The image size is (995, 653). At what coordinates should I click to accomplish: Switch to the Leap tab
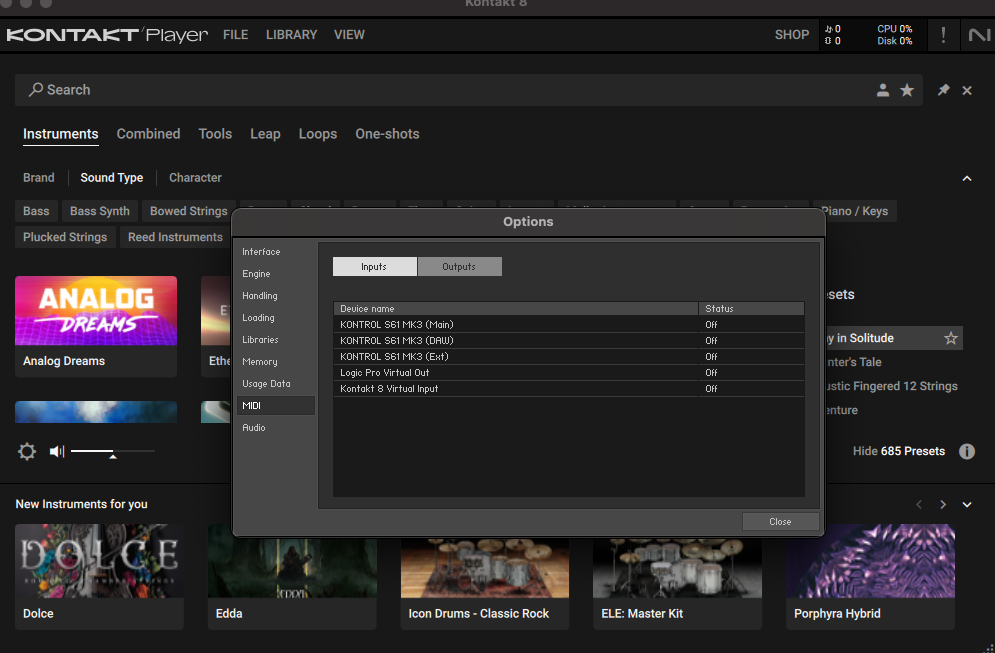coord(265,134)
